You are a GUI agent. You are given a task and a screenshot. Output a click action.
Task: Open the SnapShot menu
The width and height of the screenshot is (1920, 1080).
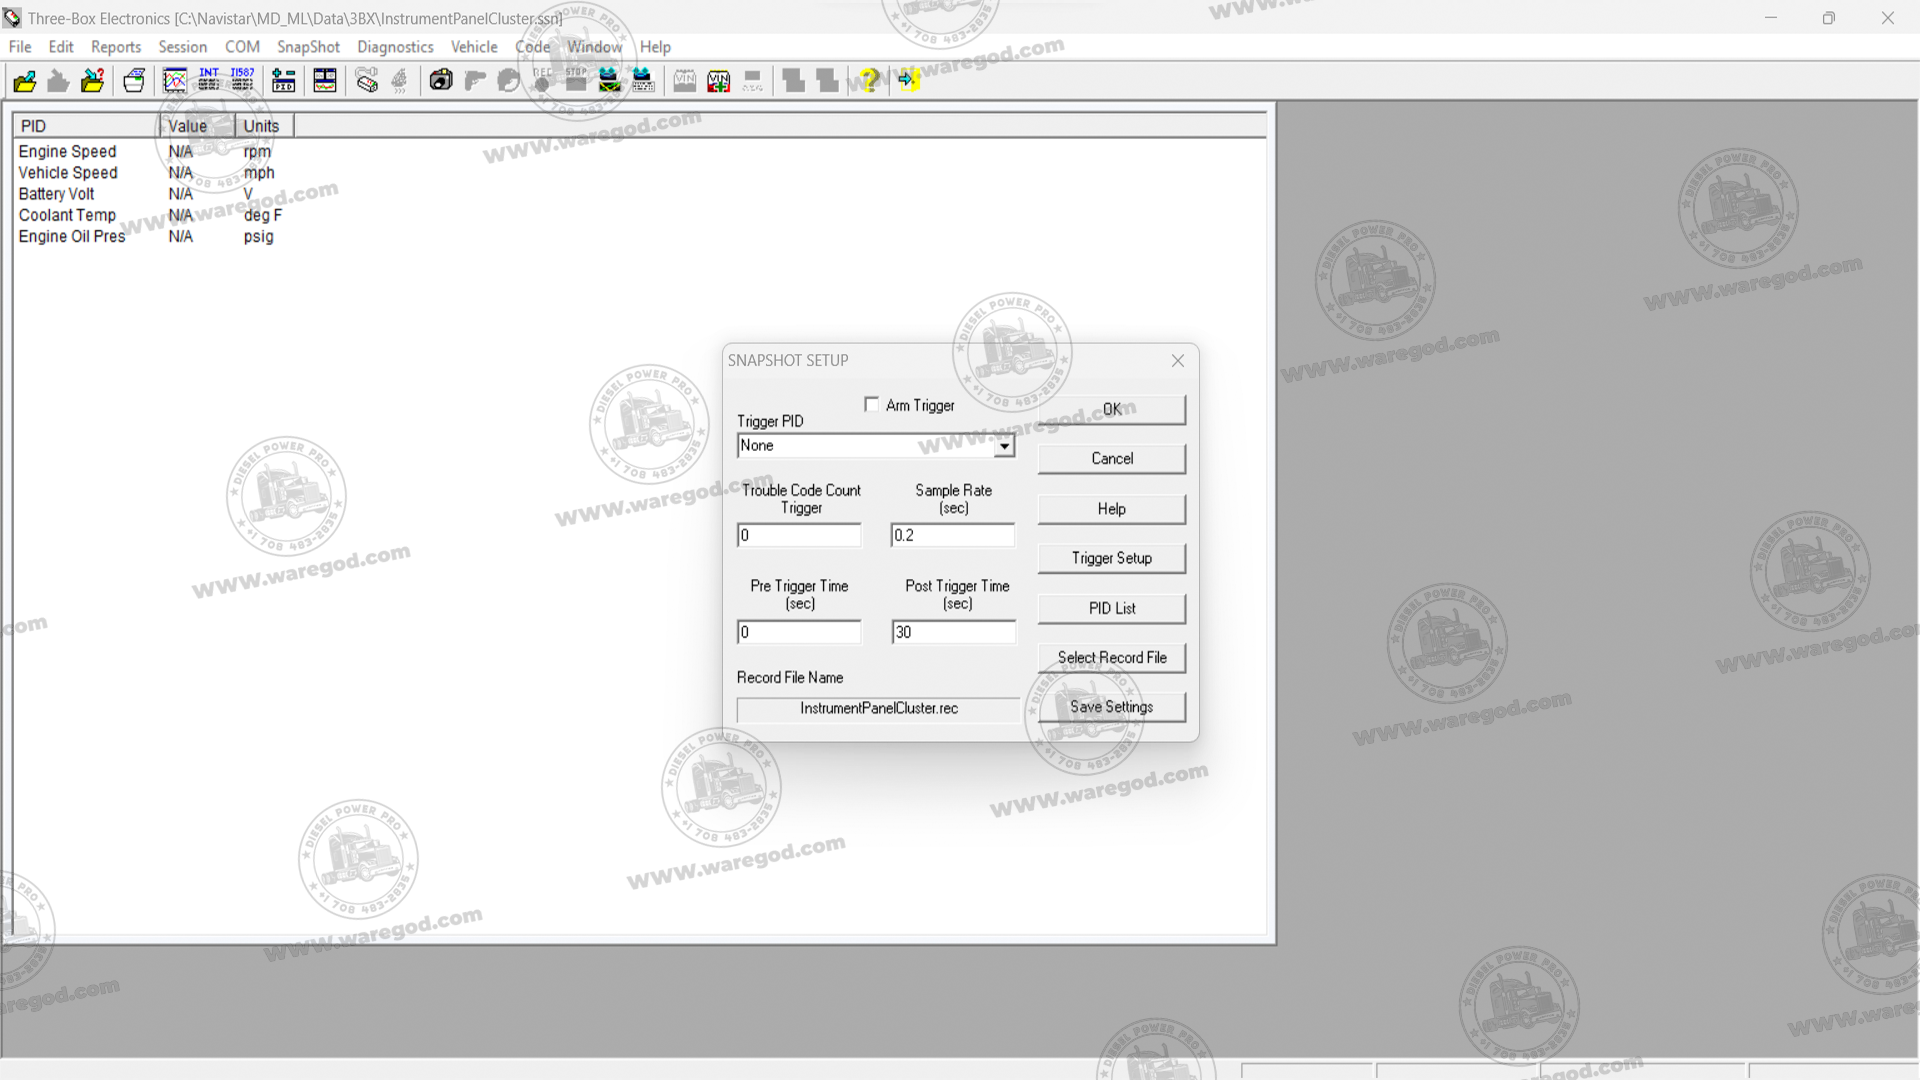click(x=308, y=47)
